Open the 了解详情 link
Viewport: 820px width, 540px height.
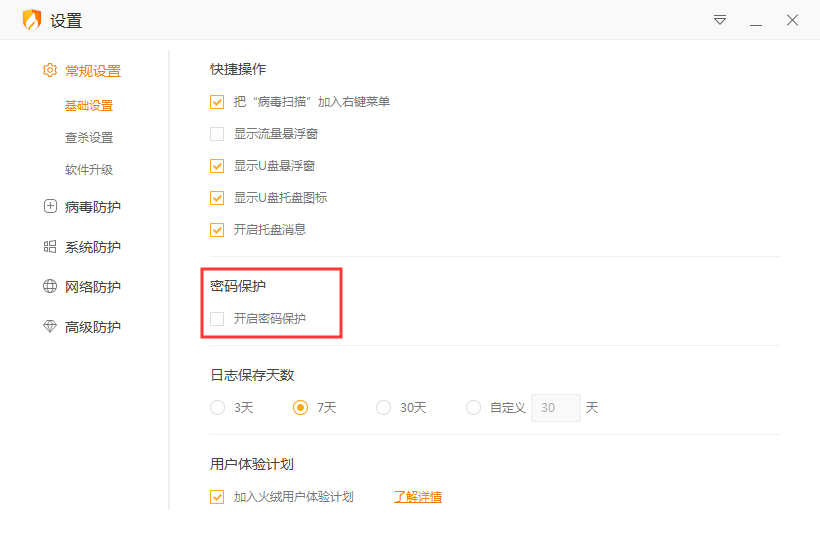pos(418,497)
